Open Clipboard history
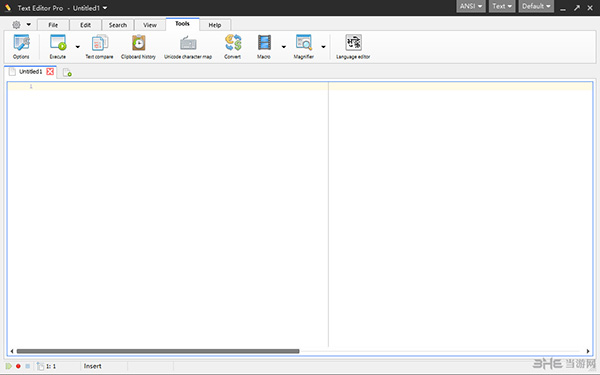600x375 pixels. coord(138,46)
